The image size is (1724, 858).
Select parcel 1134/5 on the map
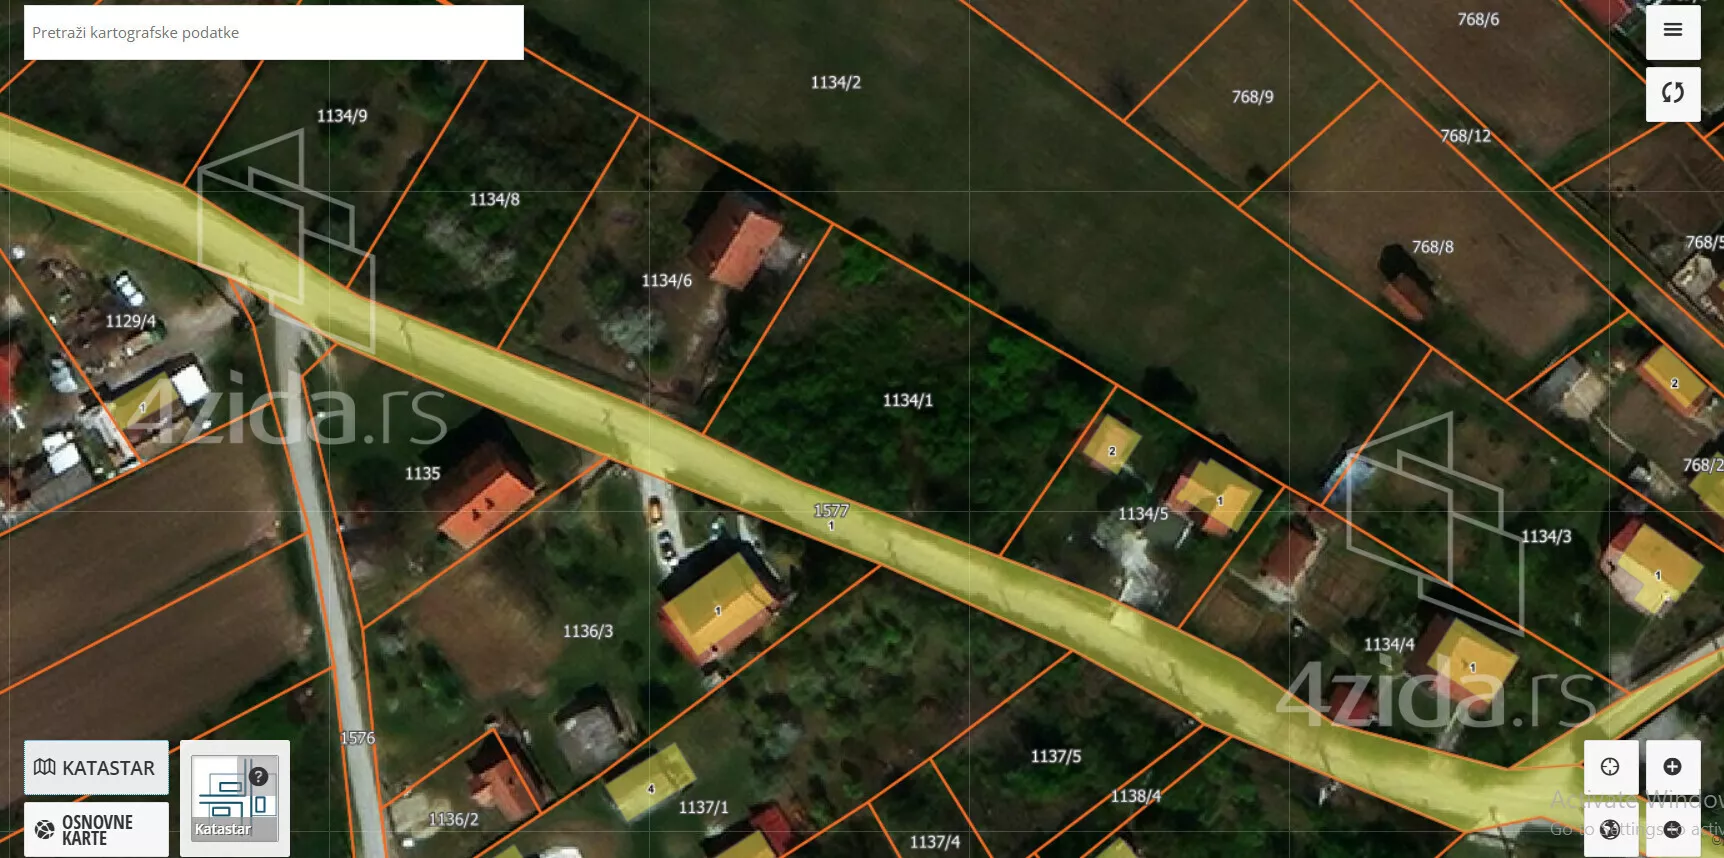point(1142,514)
